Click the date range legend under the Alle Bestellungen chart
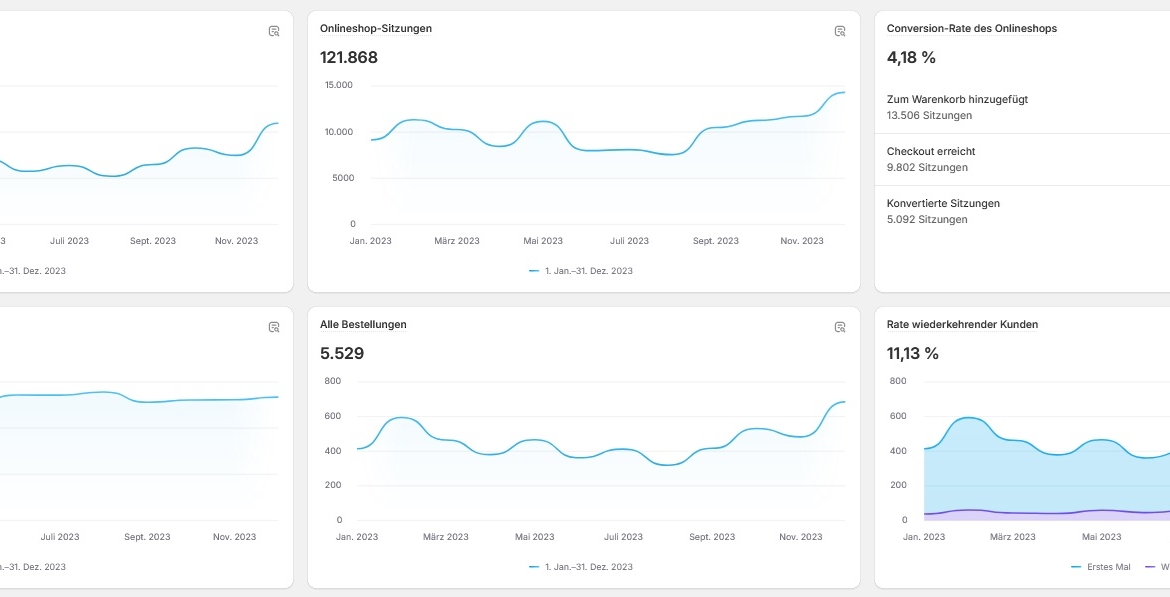 tap(581, 567)
